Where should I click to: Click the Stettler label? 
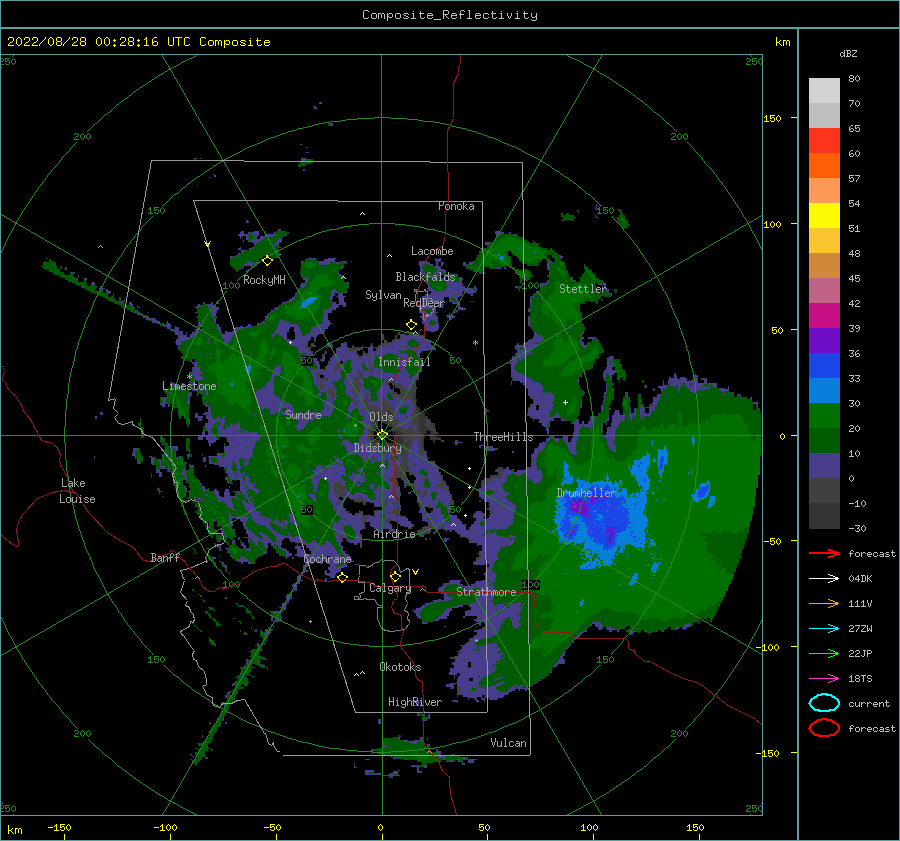coord(583,289)
